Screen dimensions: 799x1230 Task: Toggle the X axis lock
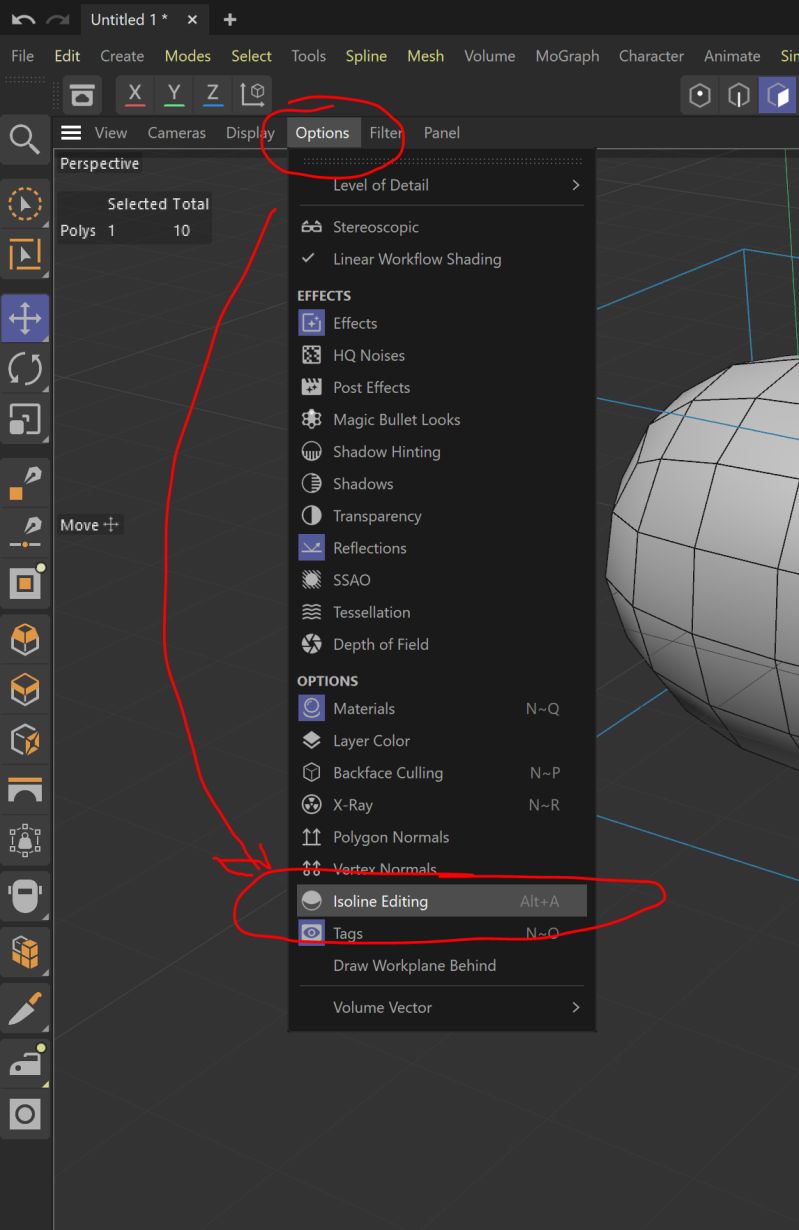point(135,95)
